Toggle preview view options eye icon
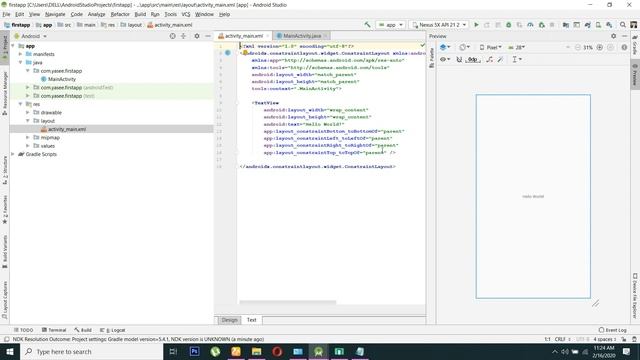This screenshot has width=640, height=360. pos(444,59)
